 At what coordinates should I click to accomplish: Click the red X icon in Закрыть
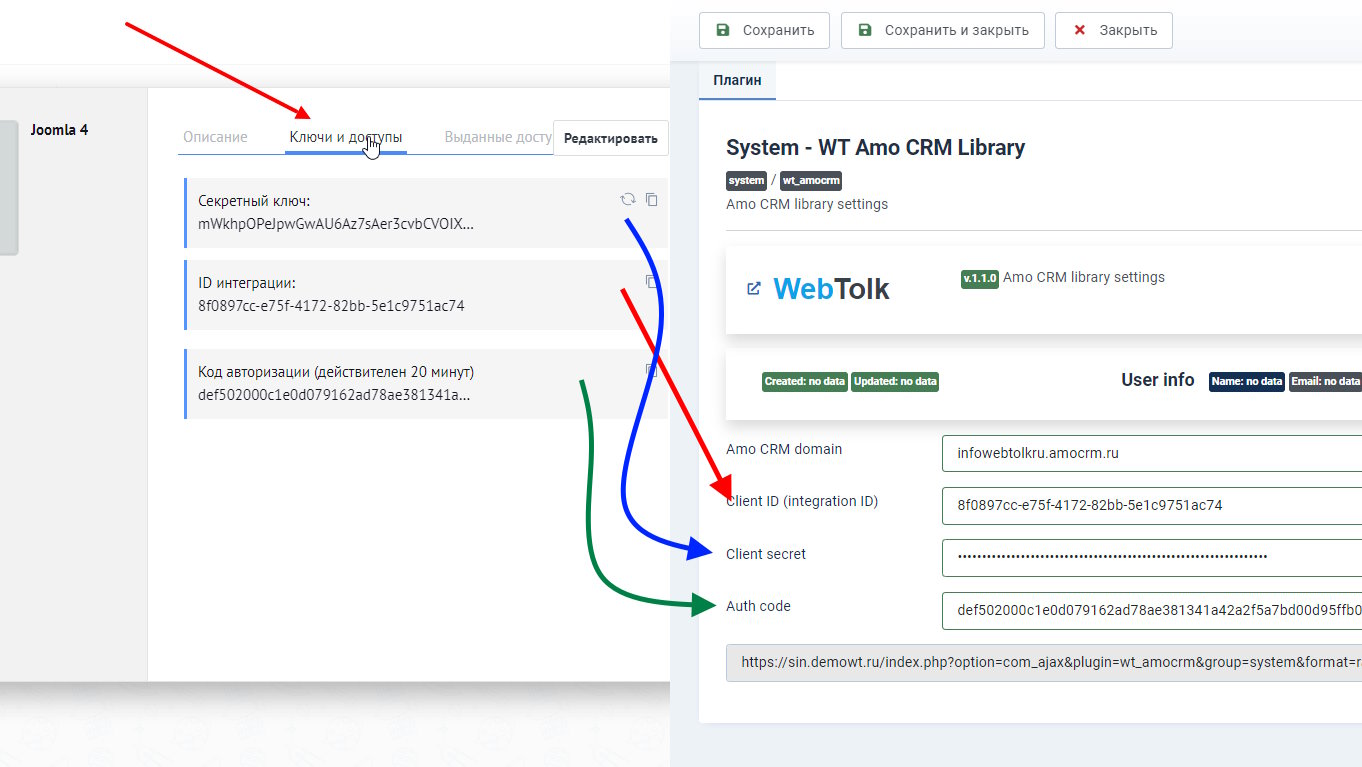click(1079, 30)
